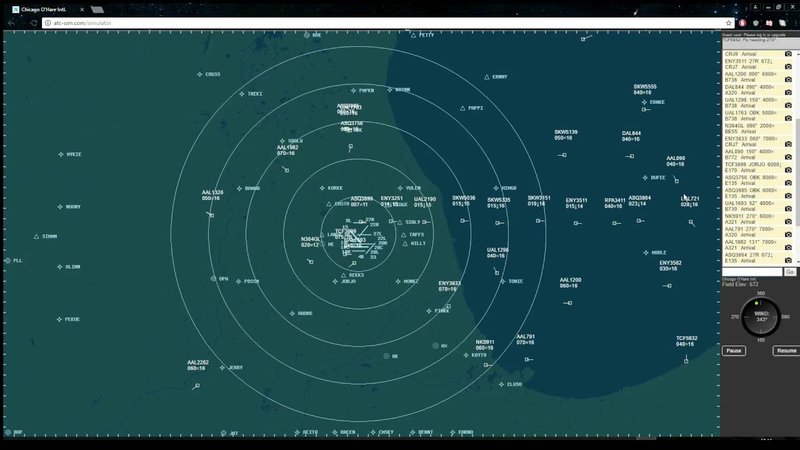Viewport: 800px width, 450px height.
Task: Switch to the Chicago O'Hare Intl browser tab
Action: [x=47, y=9]
